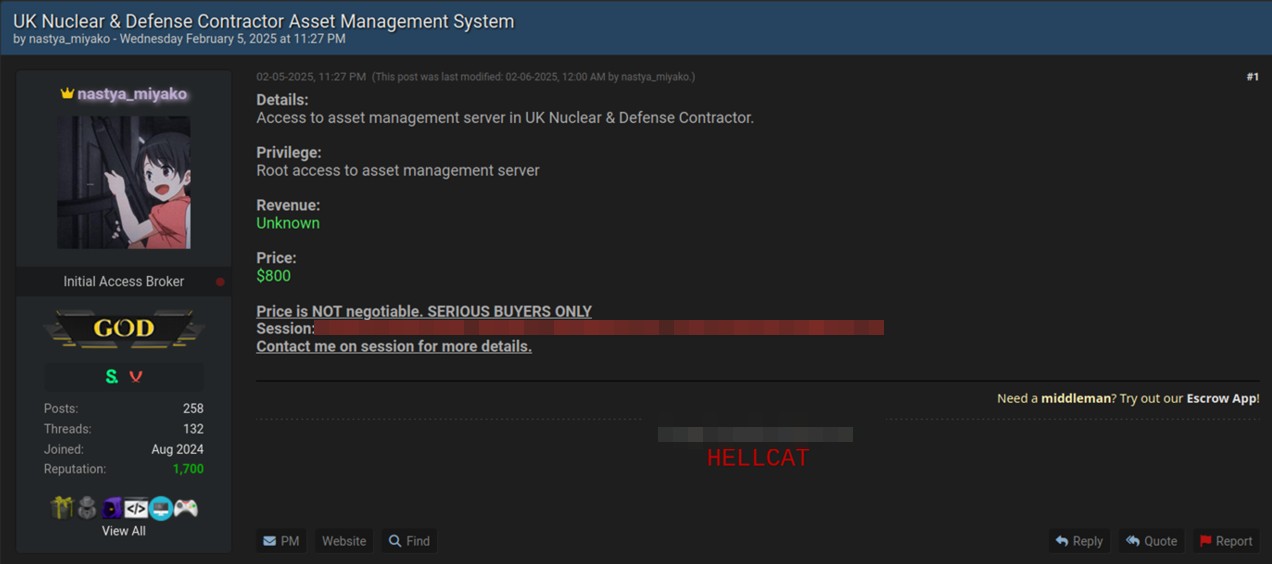1272x564 pixels.
Task: View All awards for this user
Action: (x=123, y=531)
